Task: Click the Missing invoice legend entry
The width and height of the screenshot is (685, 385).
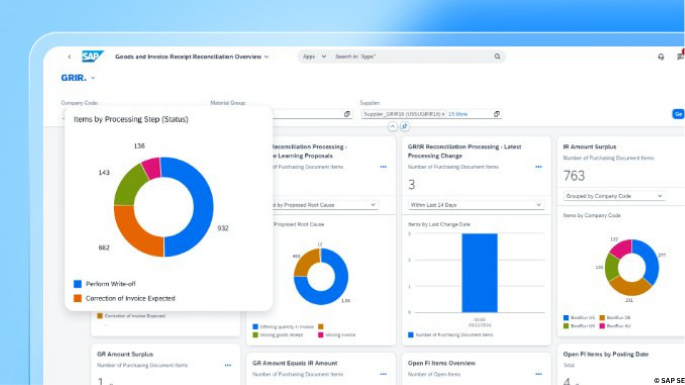Action: click(x=337, y=335)
